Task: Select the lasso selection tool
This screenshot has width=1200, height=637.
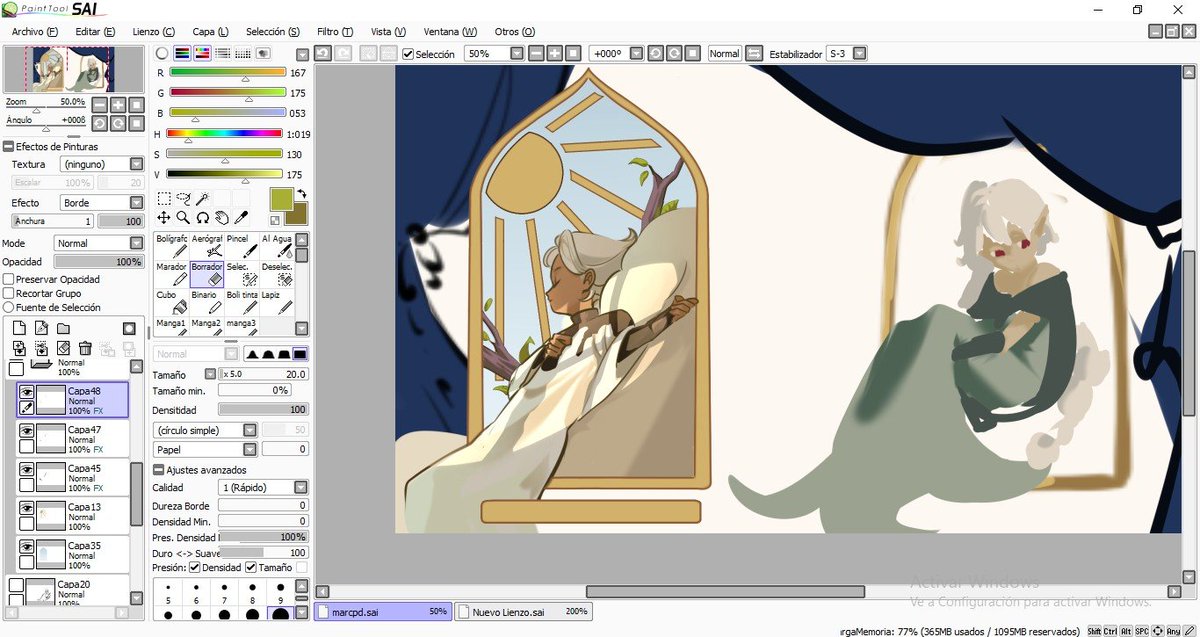Action: pos(183,198)
